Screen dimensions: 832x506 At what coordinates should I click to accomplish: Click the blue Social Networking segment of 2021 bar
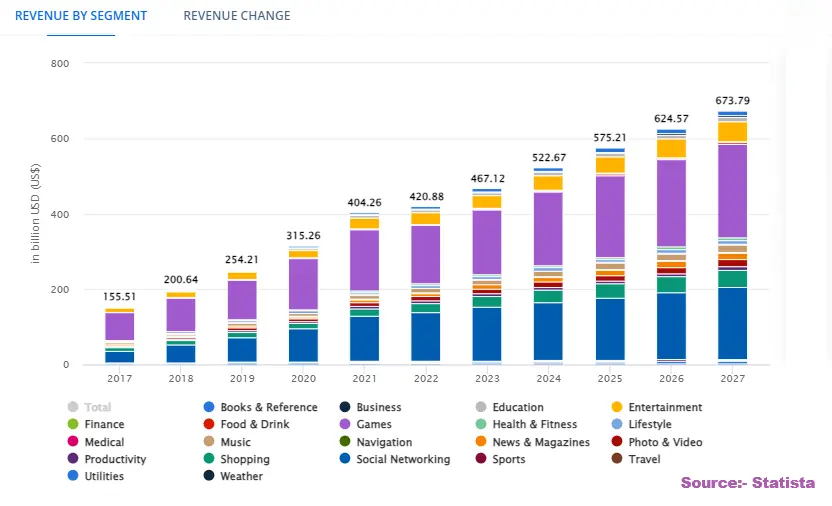pos(365,338)
